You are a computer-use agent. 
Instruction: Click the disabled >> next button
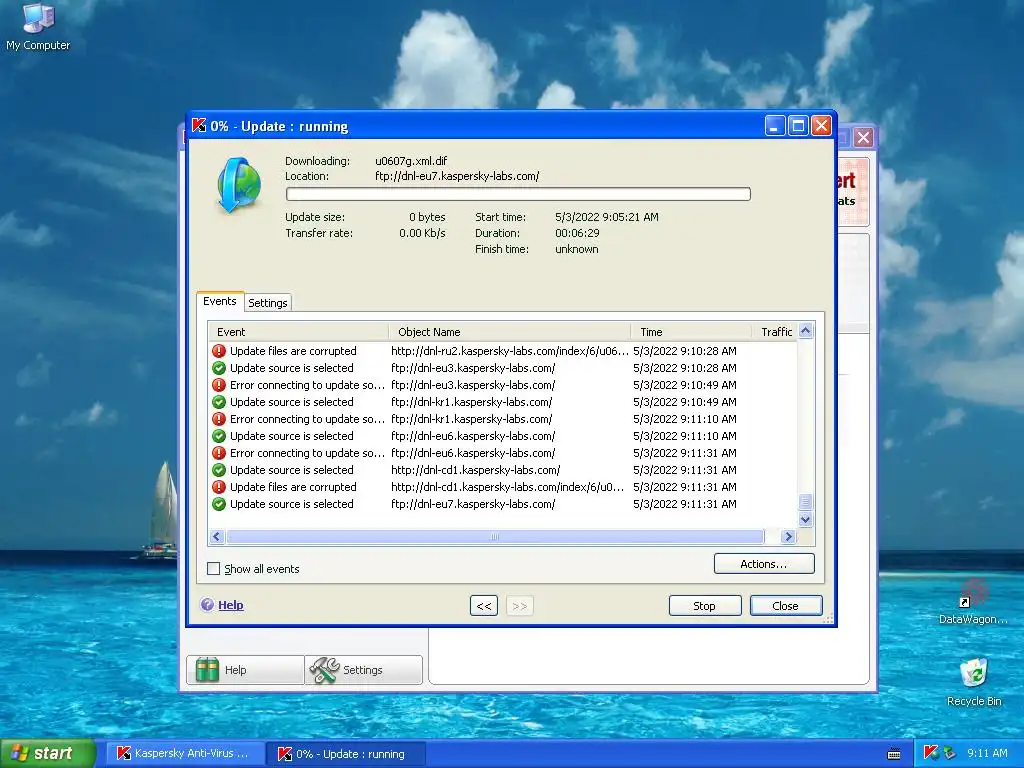tap(520, 605)
